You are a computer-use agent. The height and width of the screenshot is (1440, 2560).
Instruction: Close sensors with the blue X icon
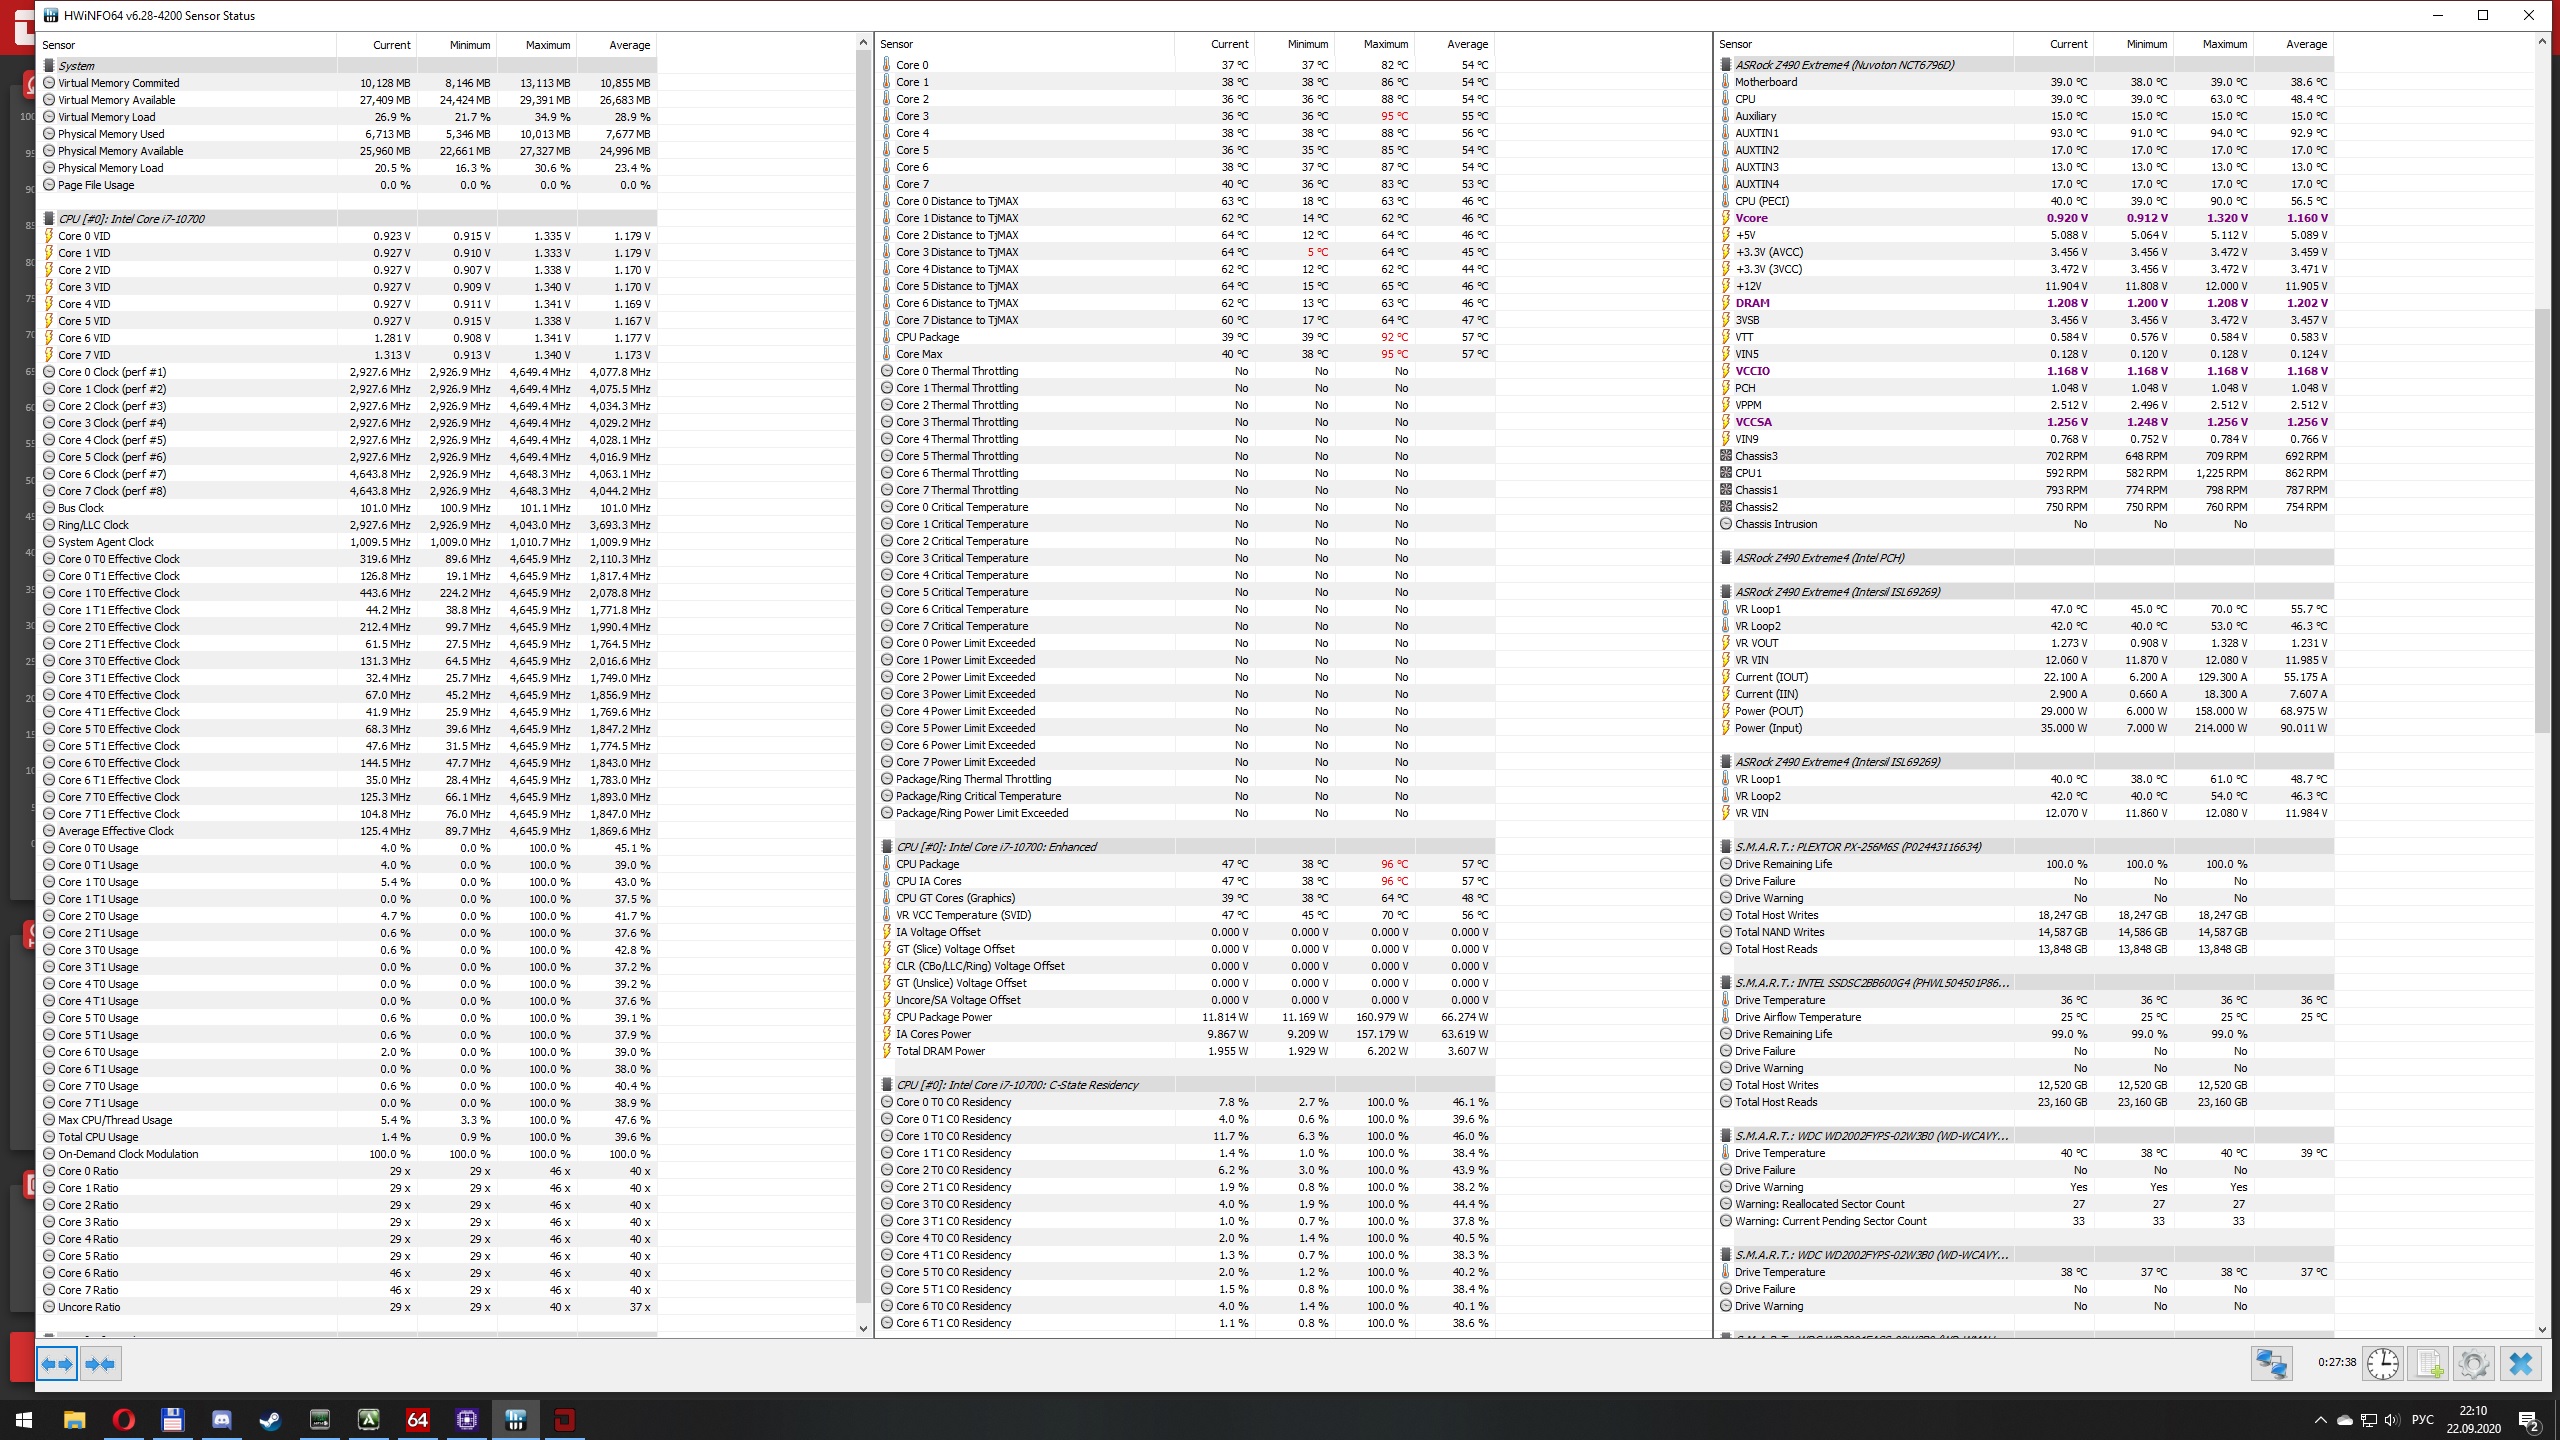pyautogui.click(x=2520, y=1363)
